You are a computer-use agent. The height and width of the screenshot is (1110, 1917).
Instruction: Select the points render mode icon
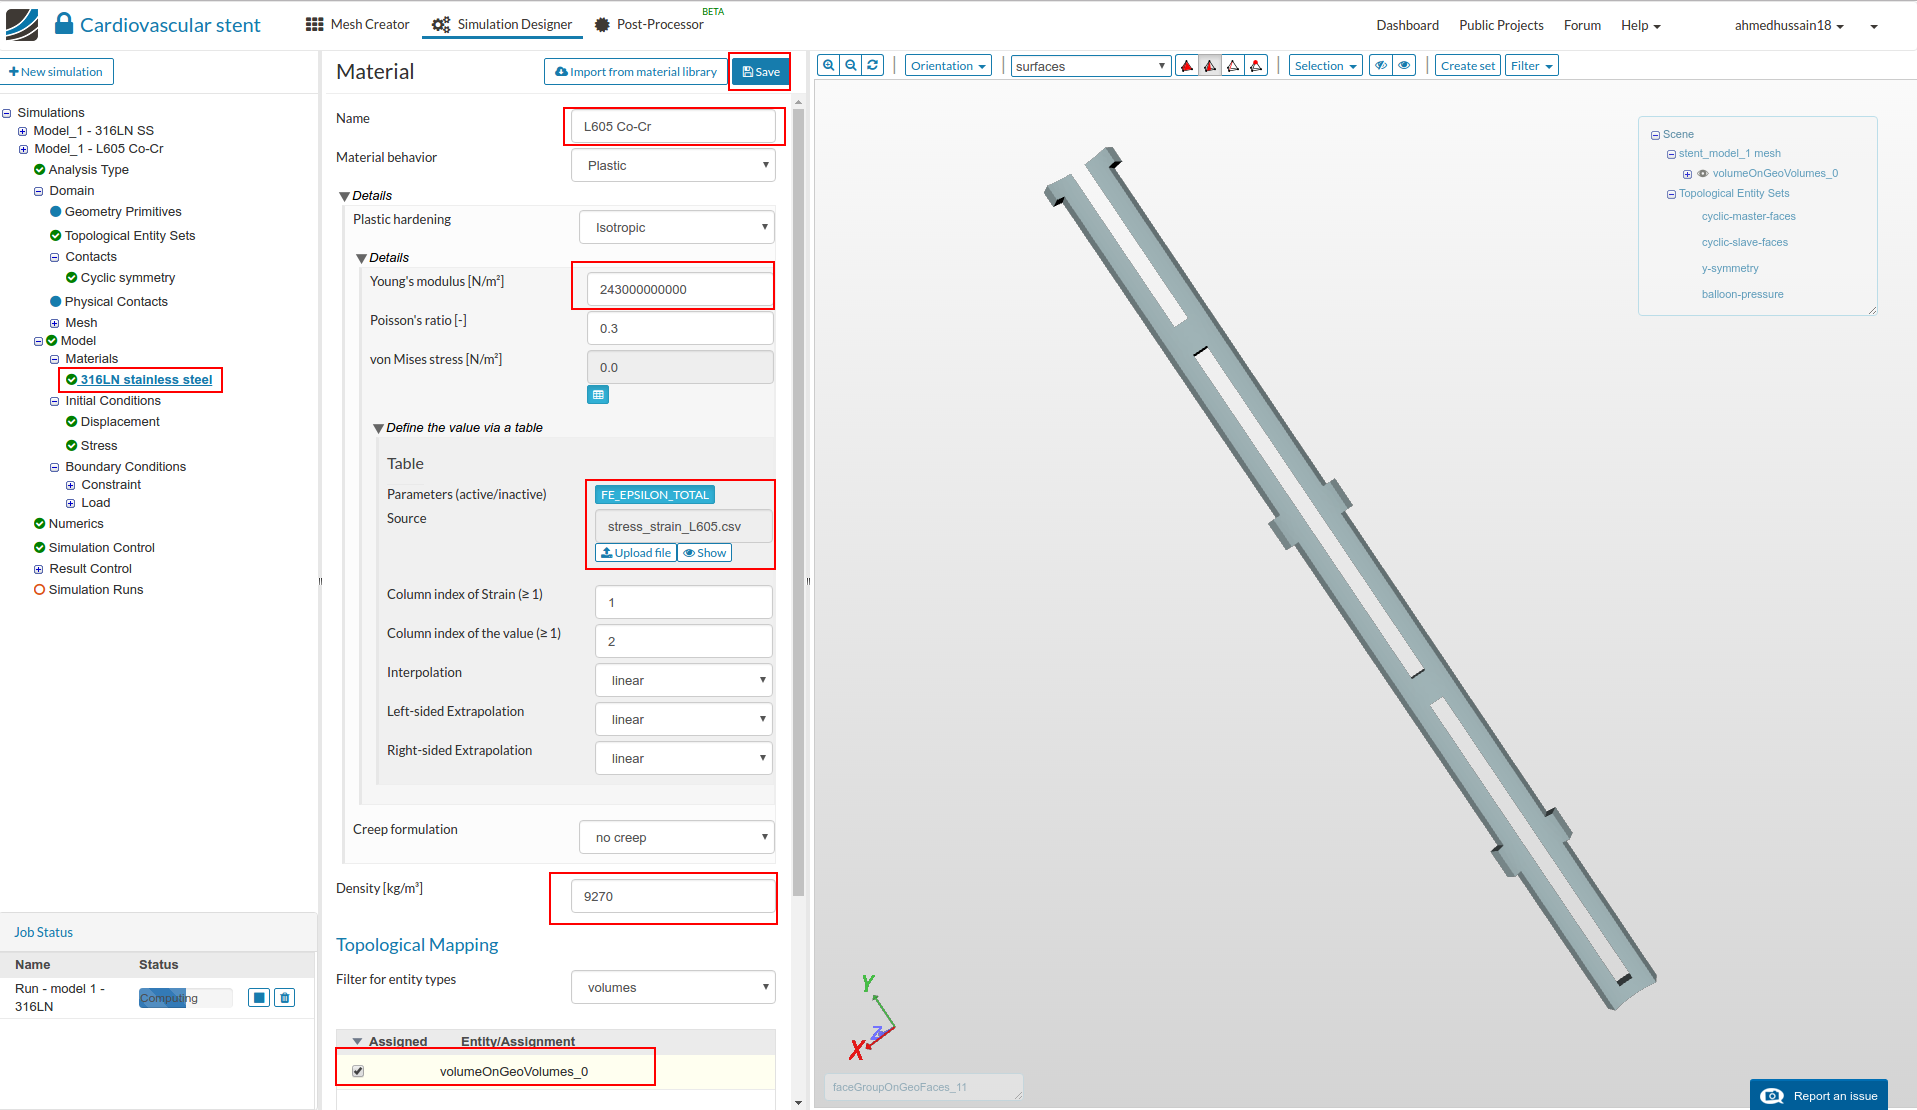point(1256,66)
